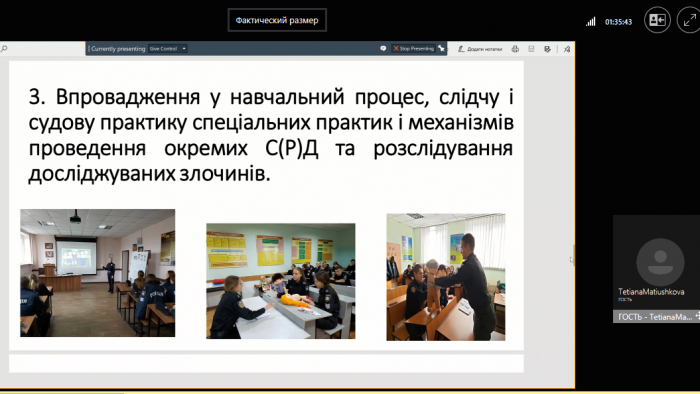
Task: Click the 'ГОСТЬ - TetianaMa...' name bar
Action: click(x=656, y=316)
